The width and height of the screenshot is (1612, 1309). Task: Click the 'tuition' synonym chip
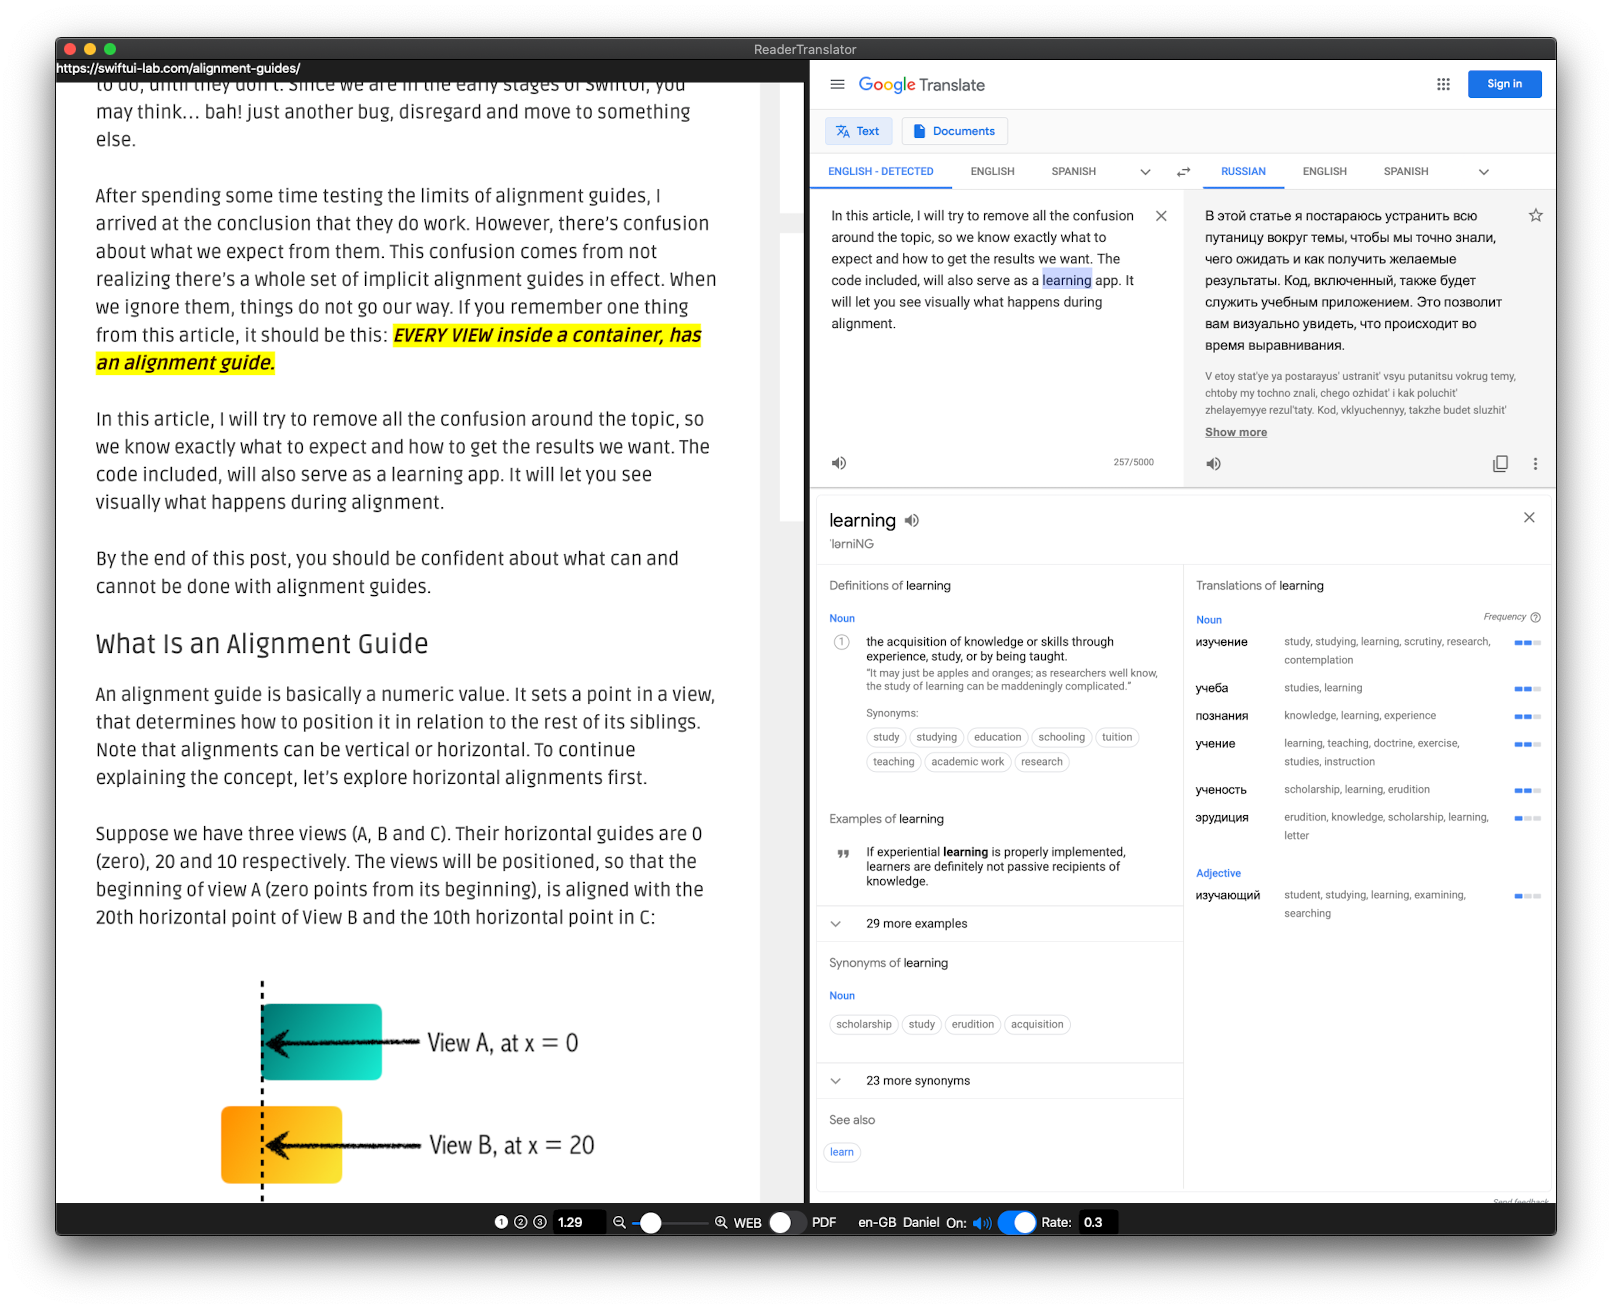1116,737
